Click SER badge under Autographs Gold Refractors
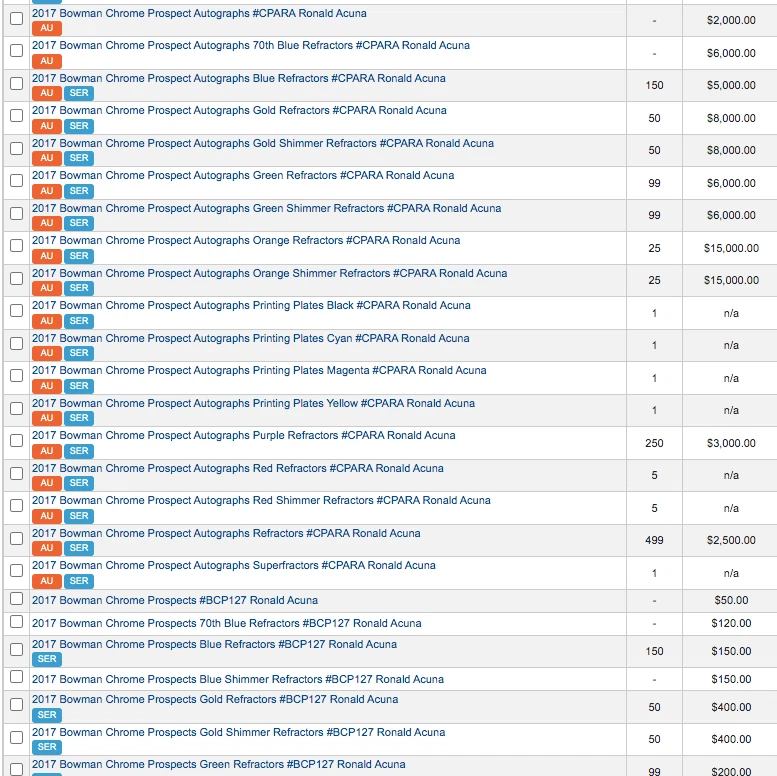 (x=79, y=126)
